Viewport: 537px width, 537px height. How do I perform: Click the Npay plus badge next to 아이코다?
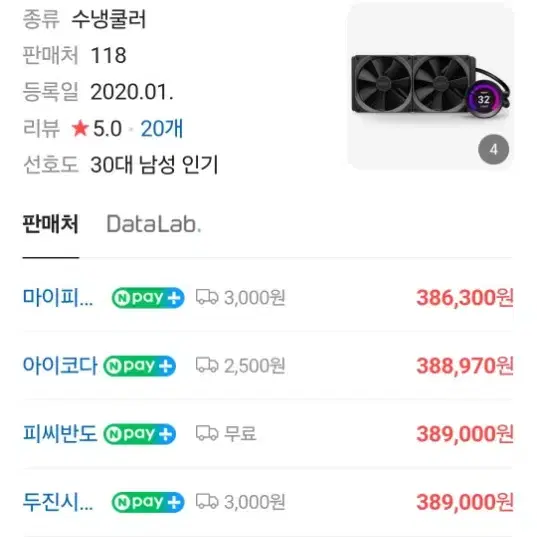[140, 366]
